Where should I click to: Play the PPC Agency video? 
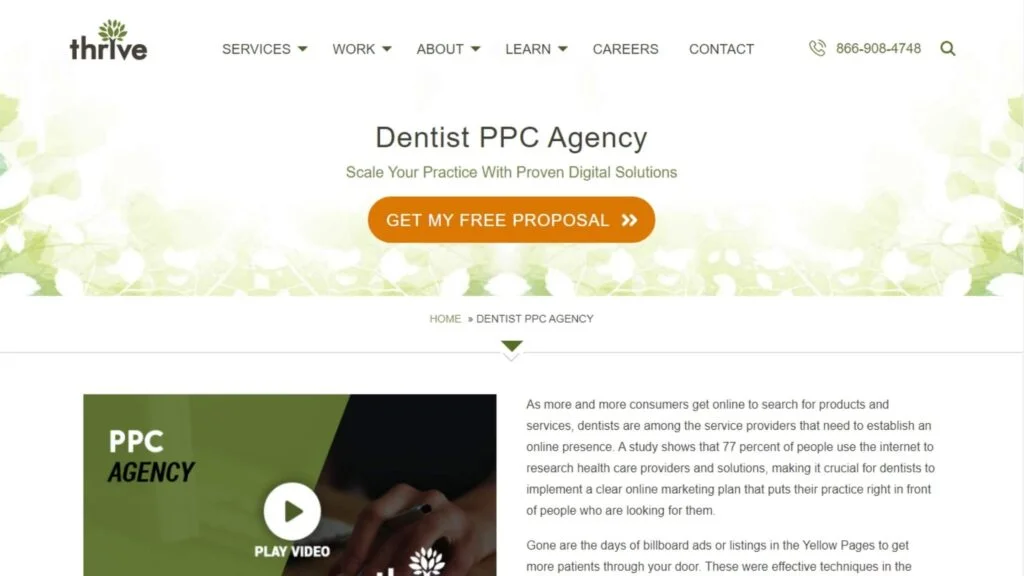point(292,511)
